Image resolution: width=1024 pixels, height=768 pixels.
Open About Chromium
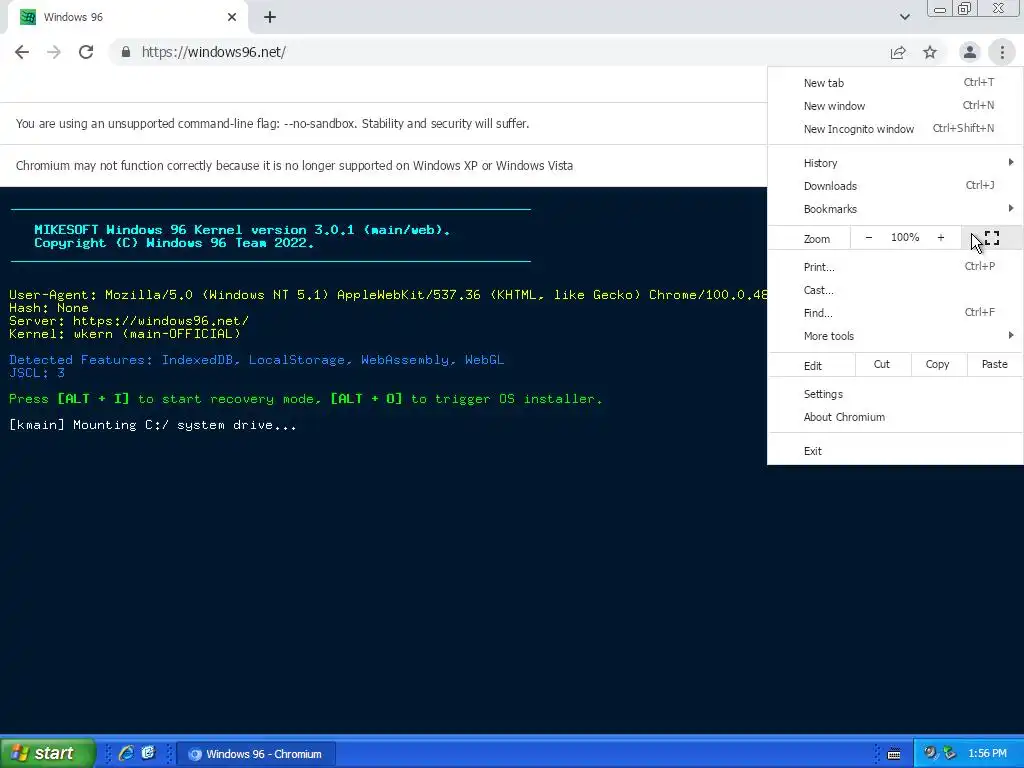click(895, 417)
